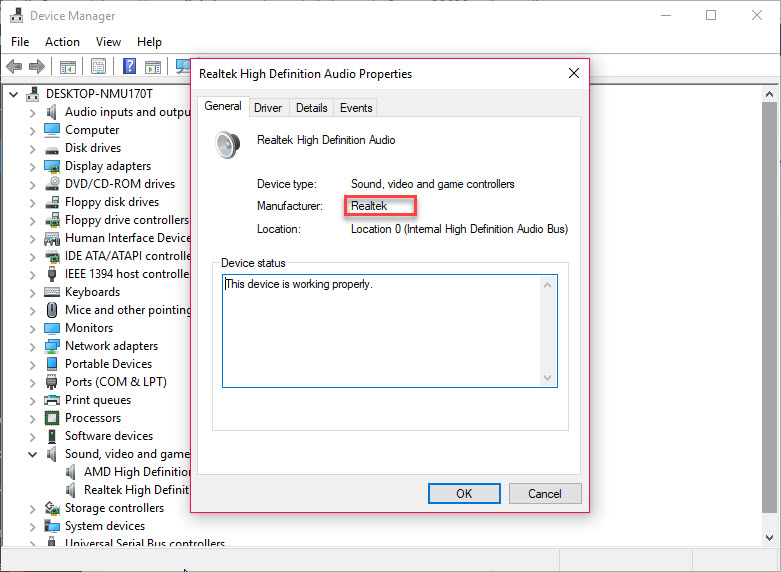The height and width of the screenshot is (572, 781).
Task: Click the System devices icon
Action: click(x=52, y=526)
